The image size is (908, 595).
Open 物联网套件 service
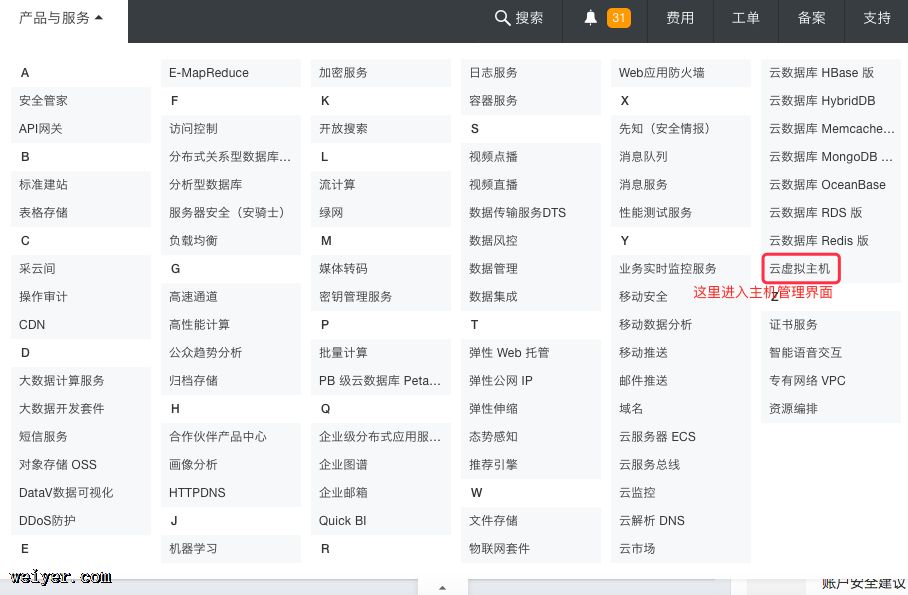coord(499,549)
